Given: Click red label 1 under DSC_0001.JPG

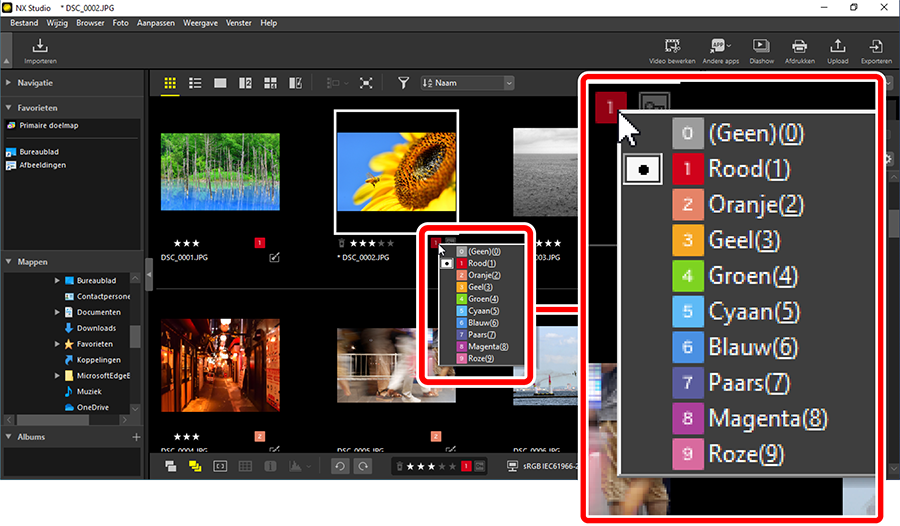Looking at the screenshot, I should [x=259, y=243].
